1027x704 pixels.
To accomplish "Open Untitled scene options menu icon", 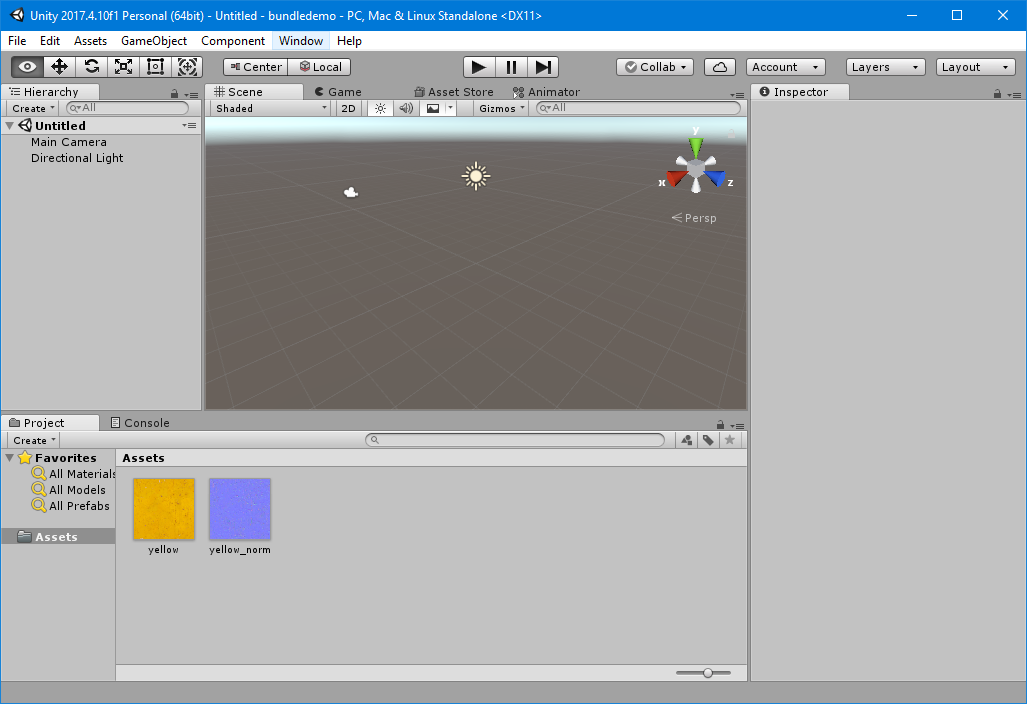I will [189, 126].
